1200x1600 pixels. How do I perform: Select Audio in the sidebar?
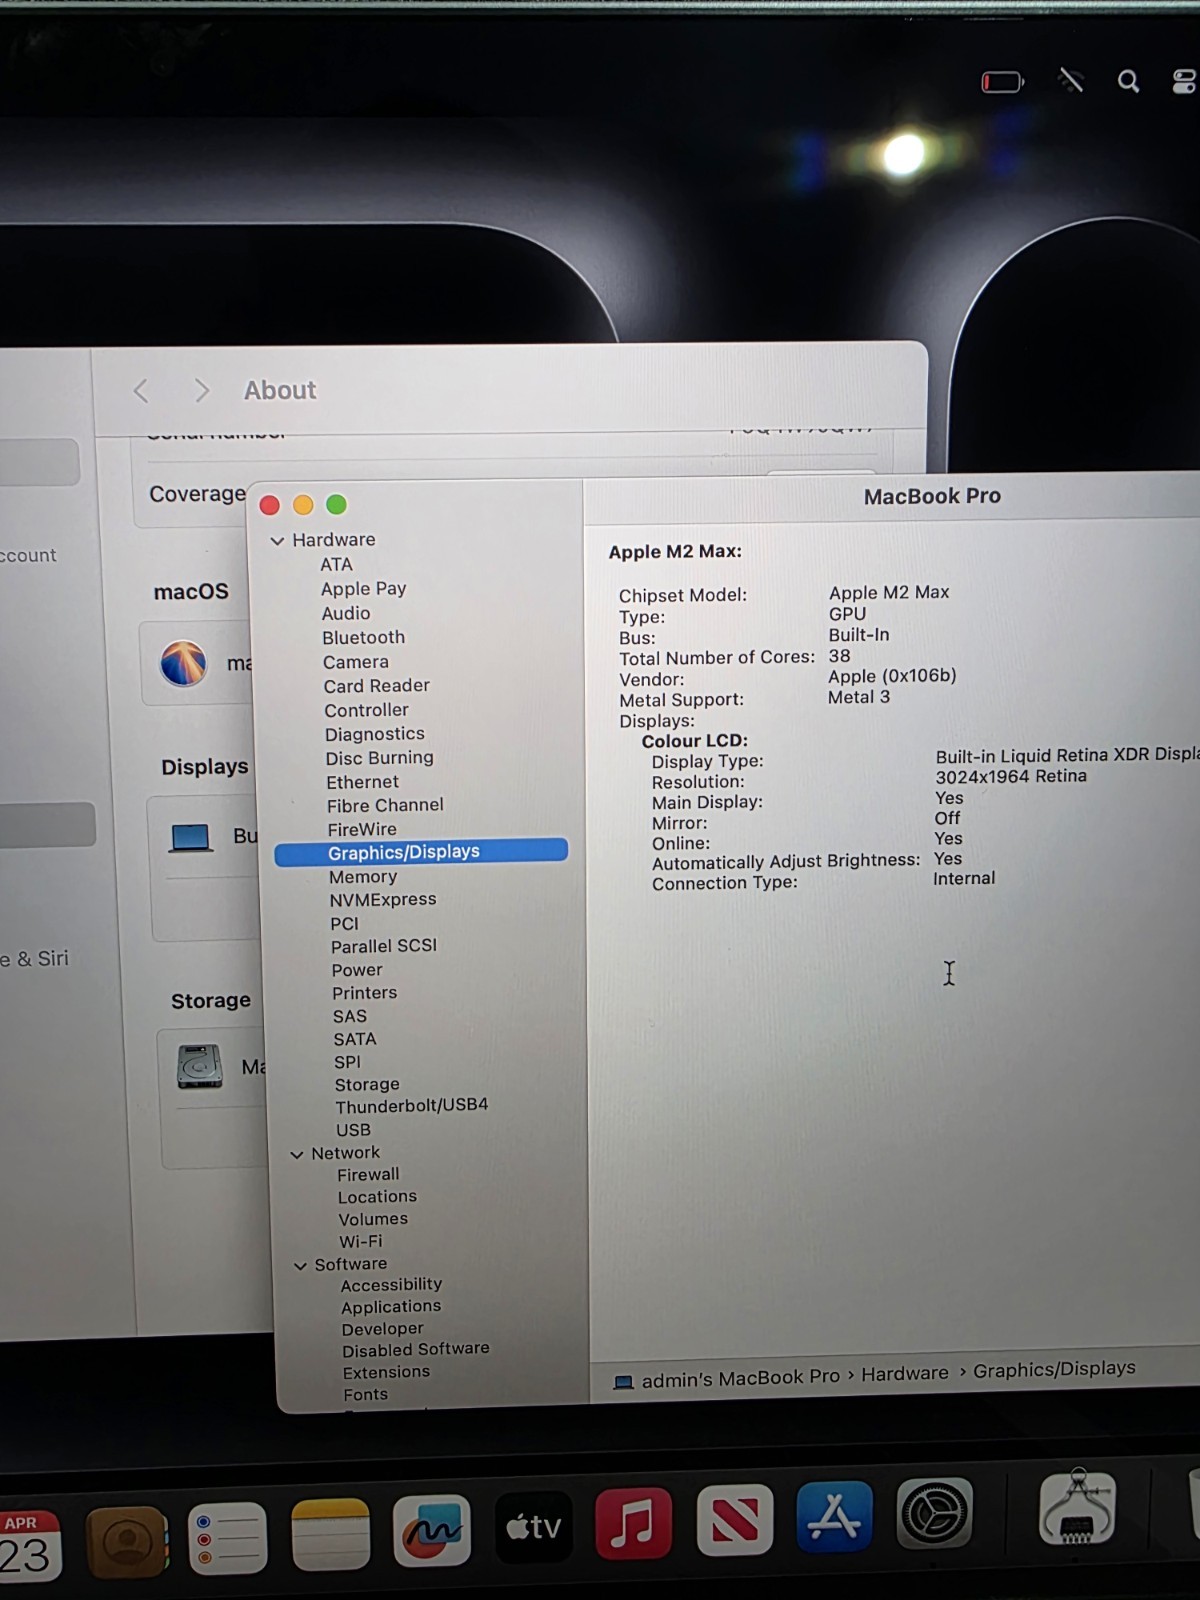click(x=346, y=613)
